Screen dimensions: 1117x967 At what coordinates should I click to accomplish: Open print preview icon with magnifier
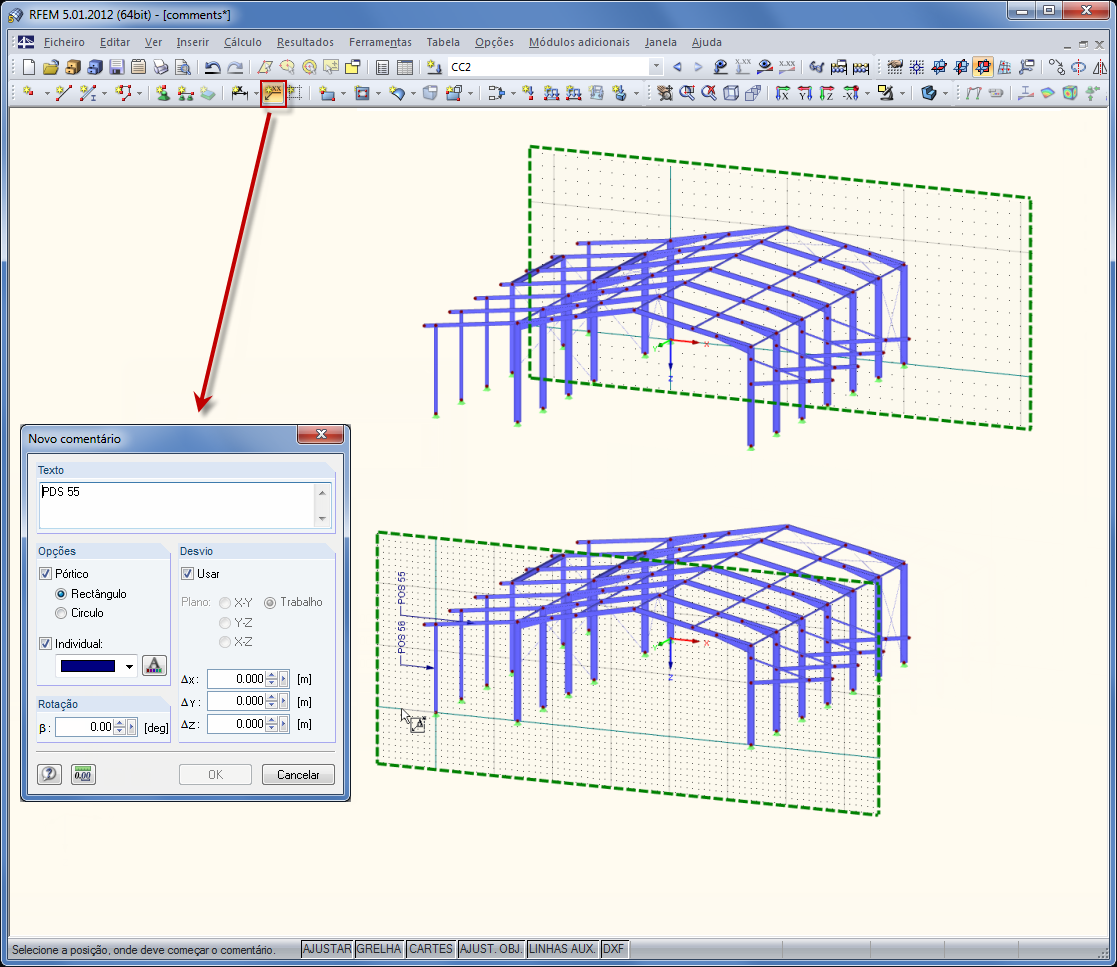[183, 67]
